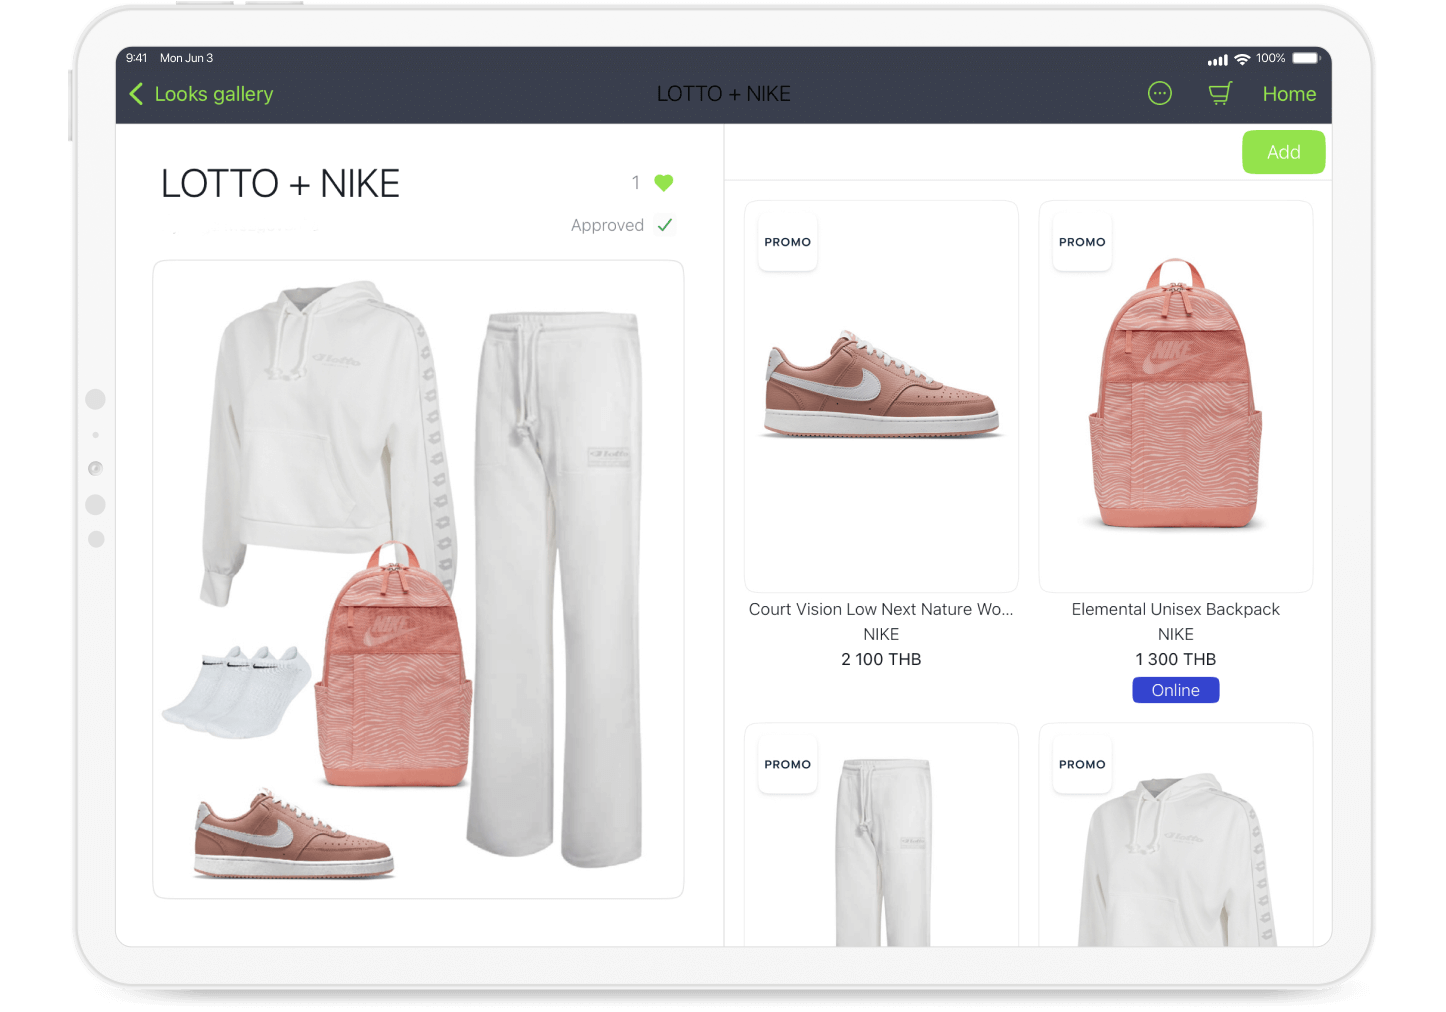Tap the PROMO badge on the Elemental backpack card
This screenshot has width=1446, height=1012.
point(1081,242)
